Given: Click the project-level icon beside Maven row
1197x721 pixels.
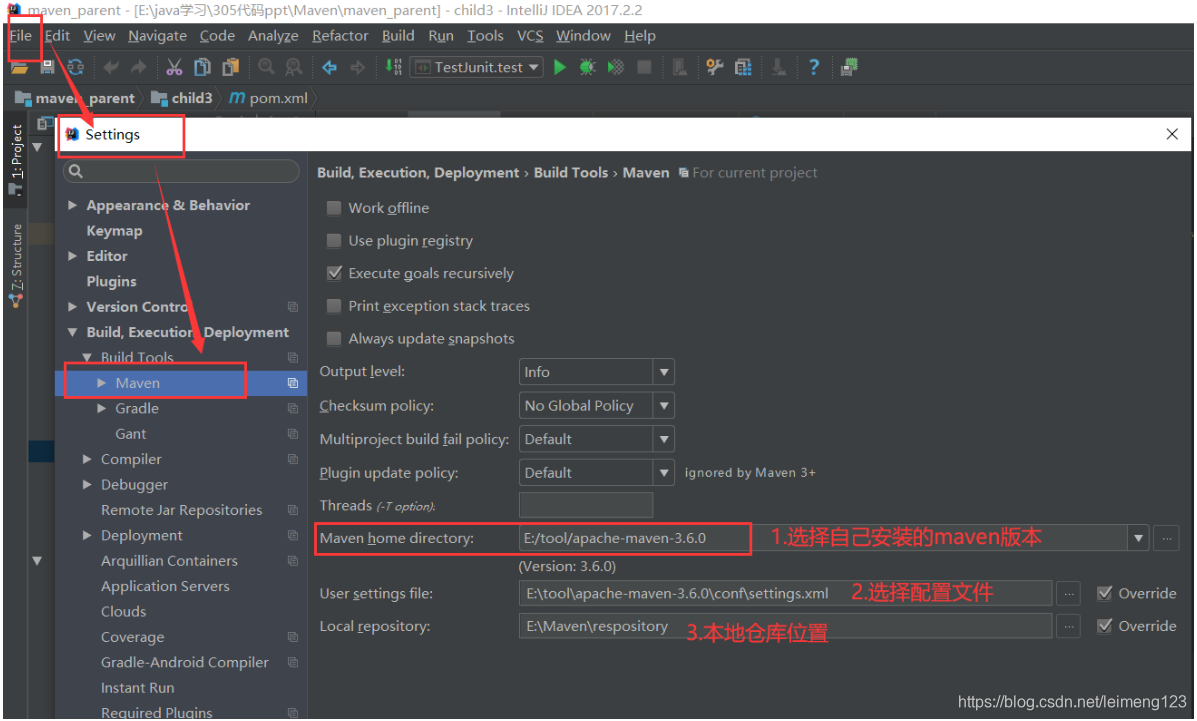Looking at the screenshot, I should click(292, 383).
